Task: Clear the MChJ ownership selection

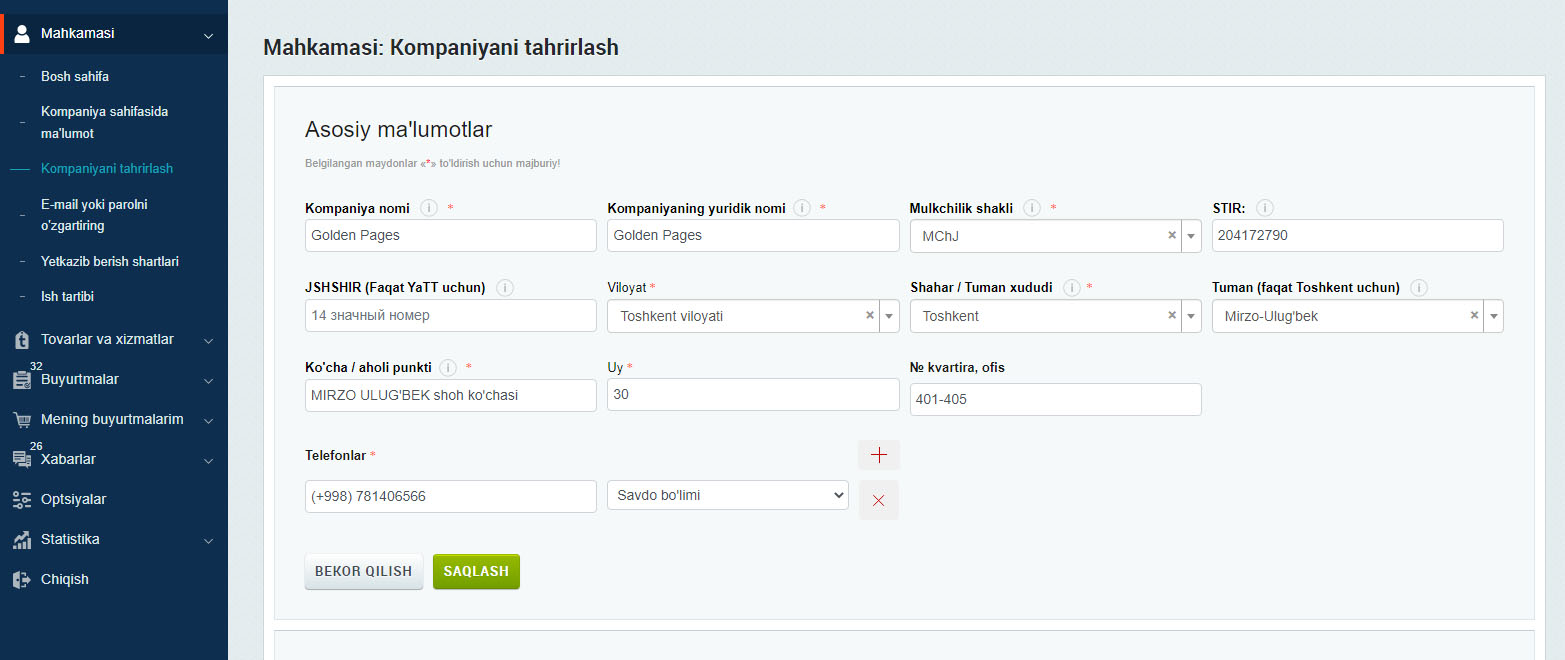Action: (x=1171, y=236)
